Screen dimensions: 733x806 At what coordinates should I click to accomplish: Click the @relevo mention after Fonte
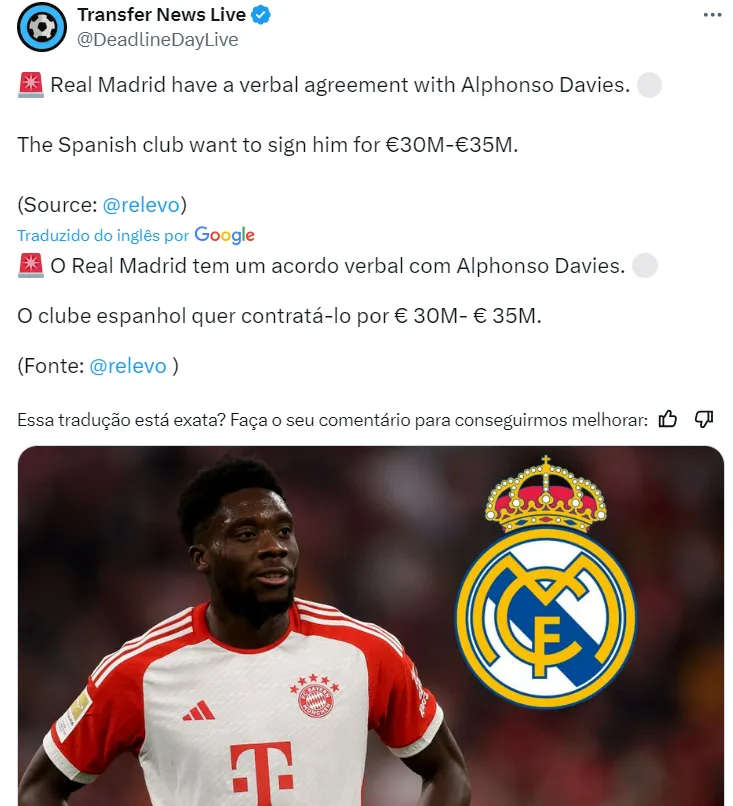click(128, 366)
